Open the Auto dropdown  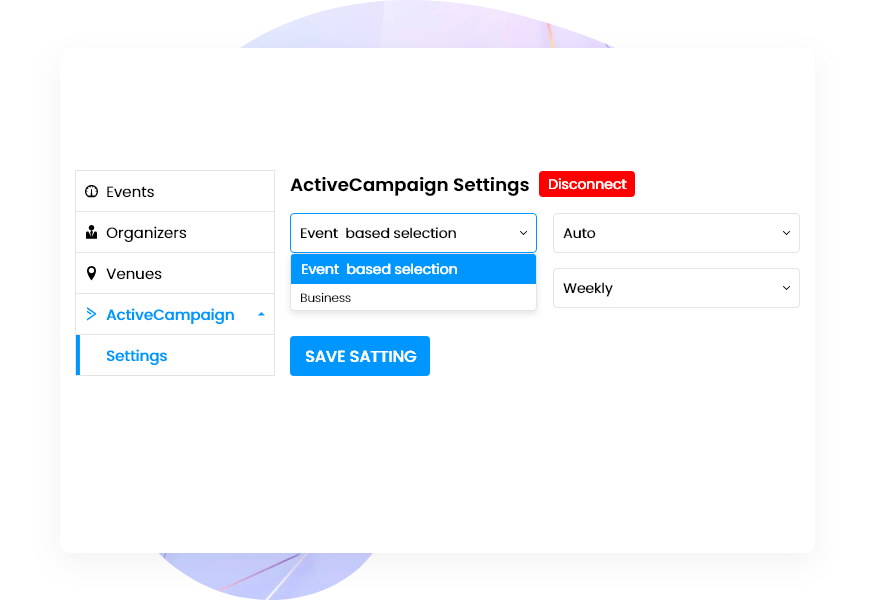click(676, 233)
